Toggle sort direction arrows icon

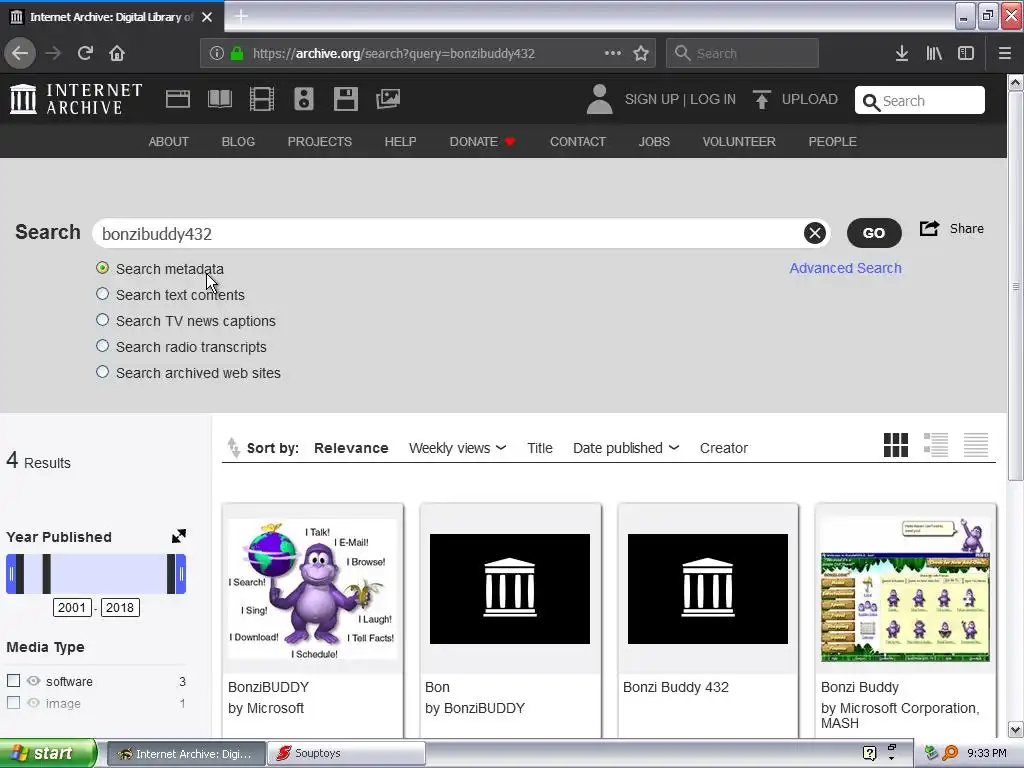pyautogui.click(x=233, y=447)
